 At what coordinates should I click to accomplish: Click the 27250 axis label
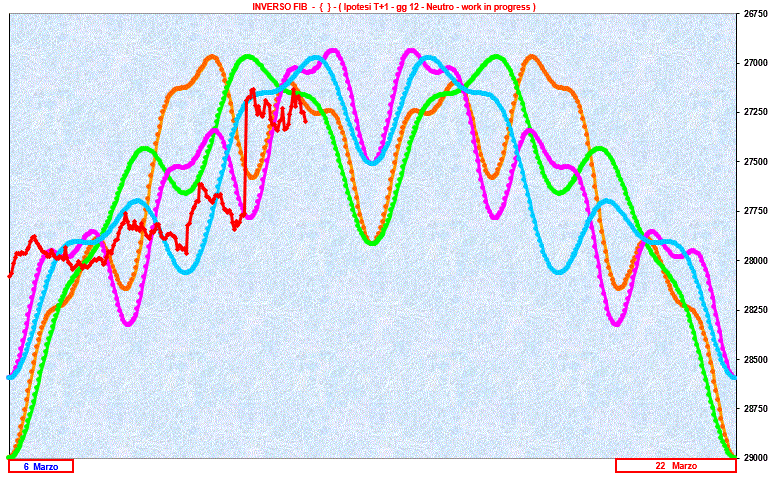755,112
